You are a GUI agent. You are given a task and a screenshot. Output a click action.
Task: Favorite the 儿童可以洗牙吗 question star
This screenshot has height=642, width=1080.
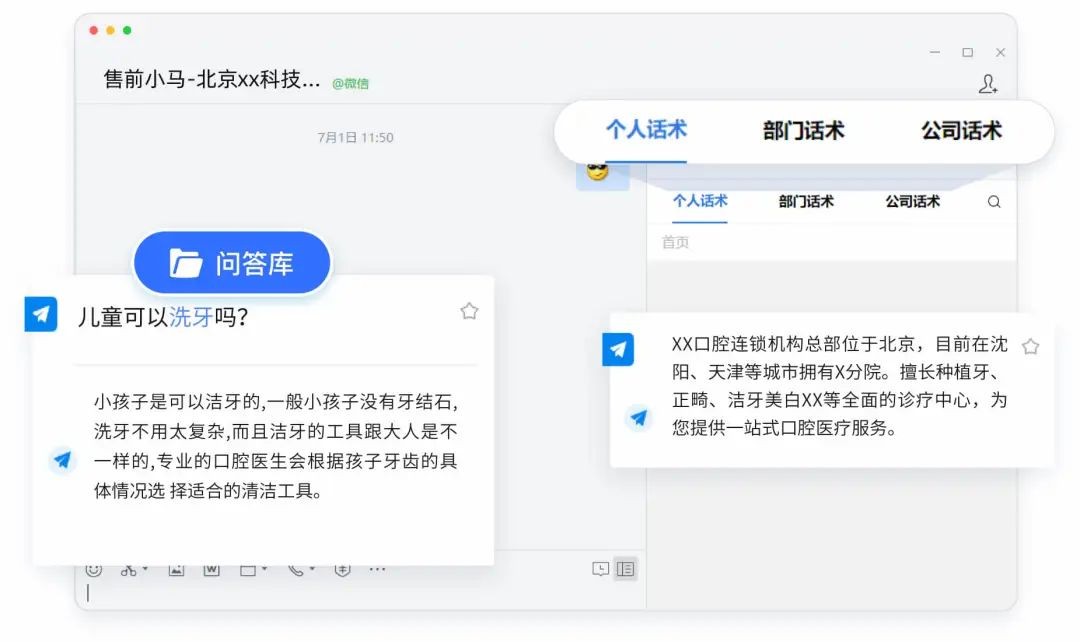pos(469,311)
